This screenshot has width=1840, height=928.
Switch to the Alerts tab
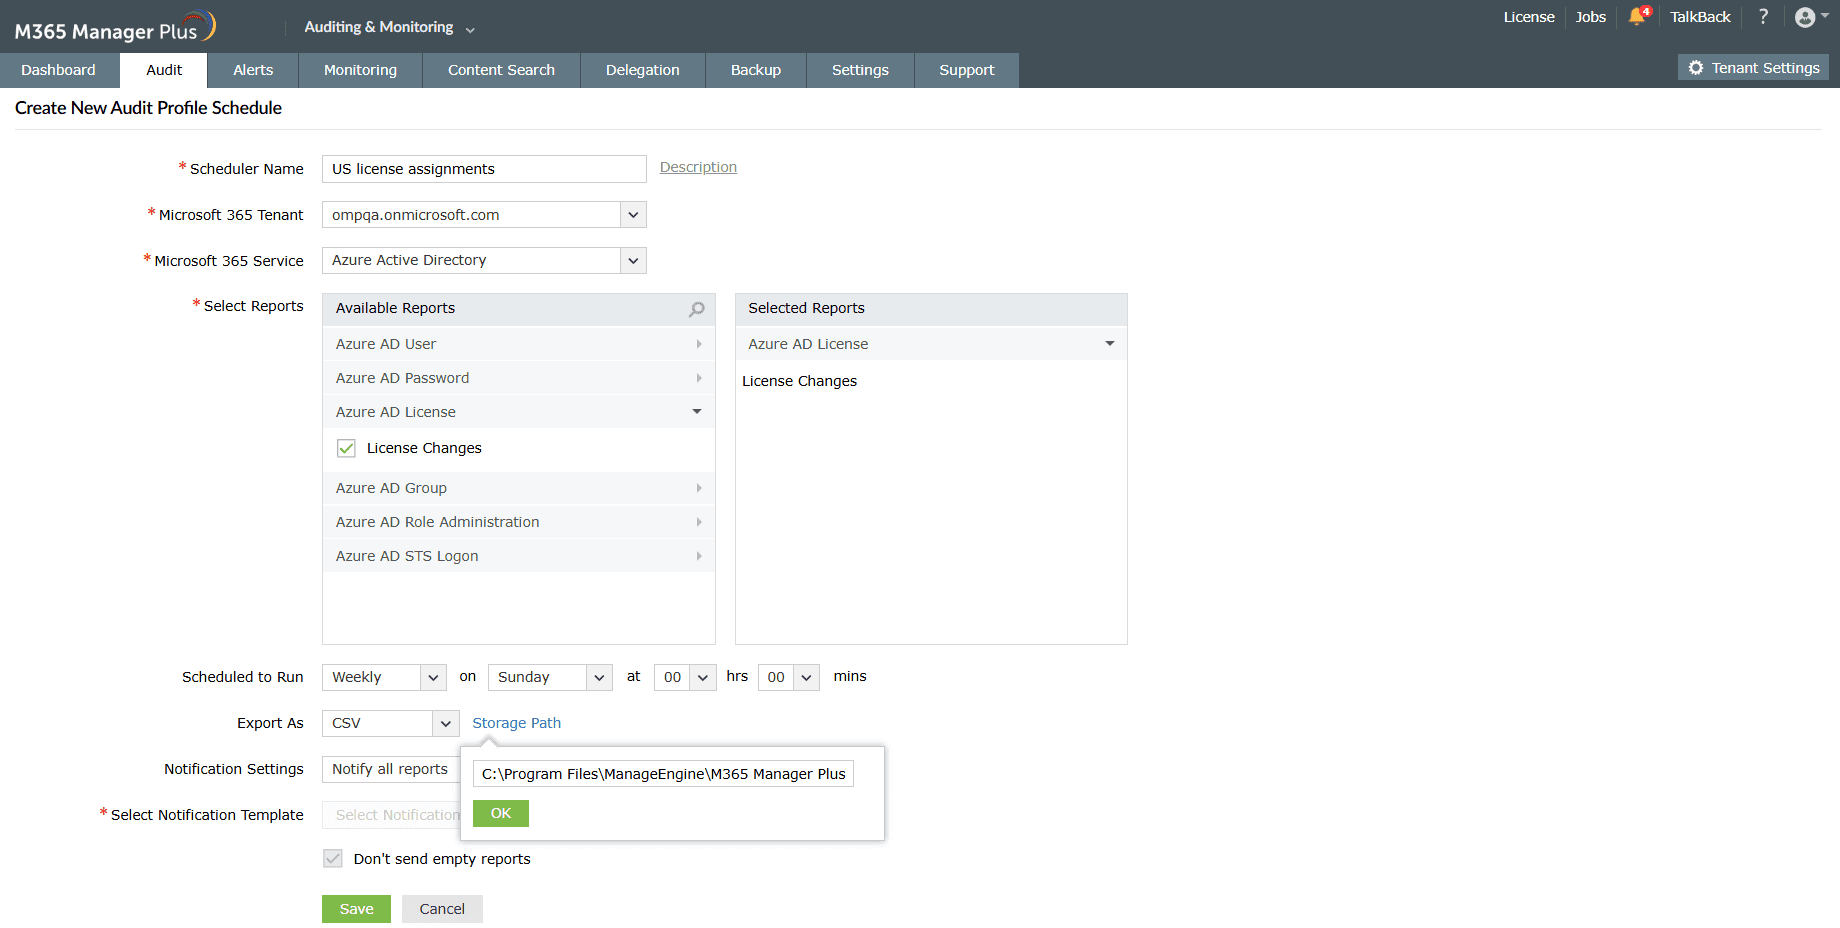click(253, 70)
